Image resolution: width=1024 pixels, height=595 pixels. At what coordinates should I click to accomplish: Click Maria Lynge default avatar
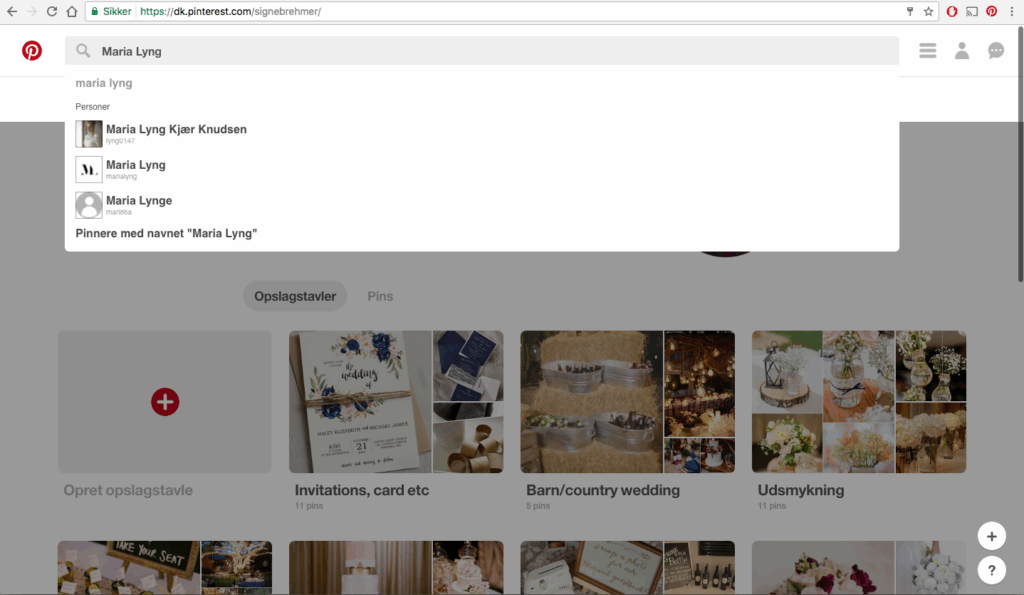click(89, 205)
